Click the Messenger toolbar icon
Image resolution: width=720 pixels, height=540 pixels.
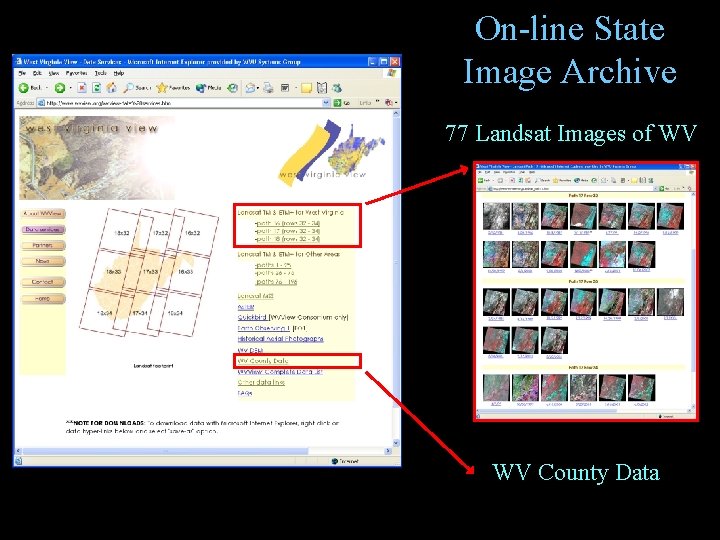tap(338, 88)
